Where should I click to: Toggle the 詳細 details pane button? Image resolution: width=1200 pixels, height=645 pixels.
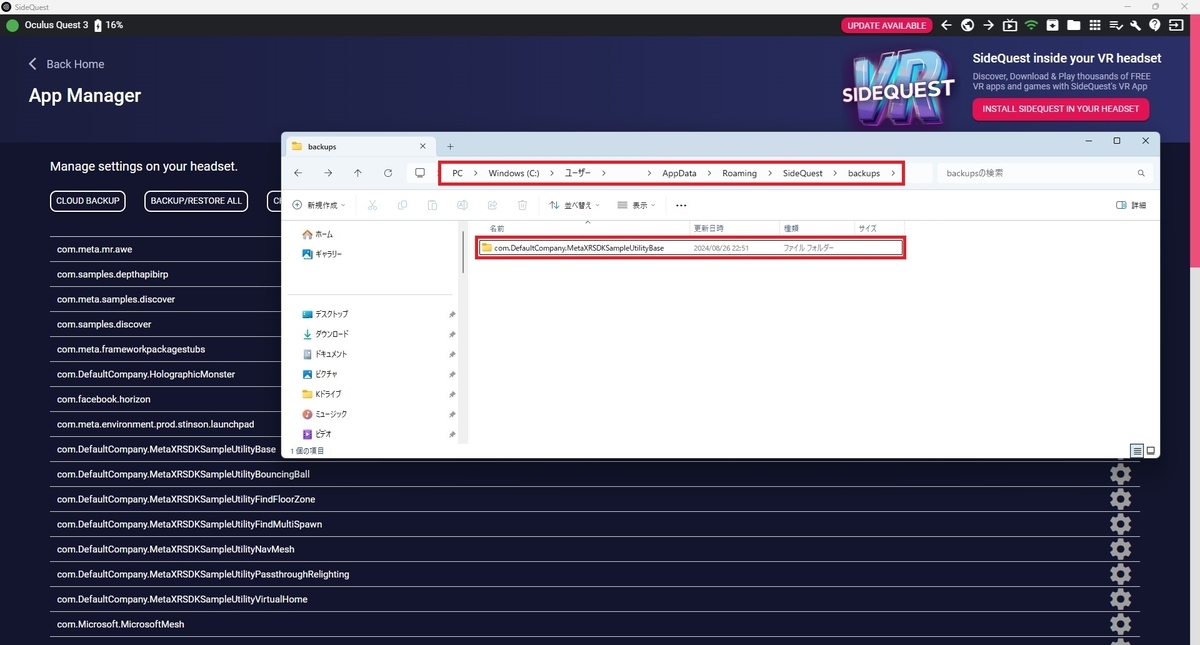(x=1131, y=205)
